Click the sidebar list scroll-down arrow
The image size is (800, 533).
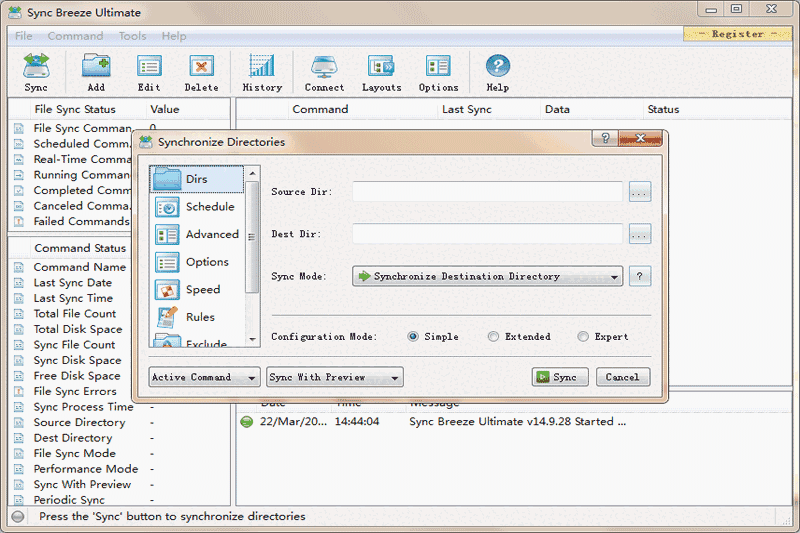pyautogui.click(x=252, y=340)
